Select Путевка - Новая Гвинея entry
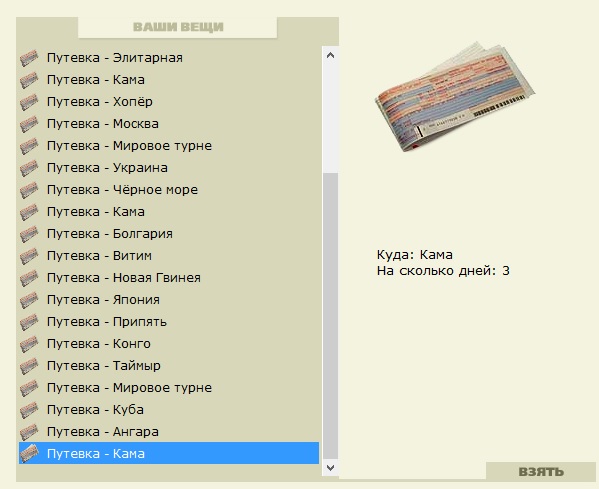The height and width of the screenshot is (489, 599). 169,278
